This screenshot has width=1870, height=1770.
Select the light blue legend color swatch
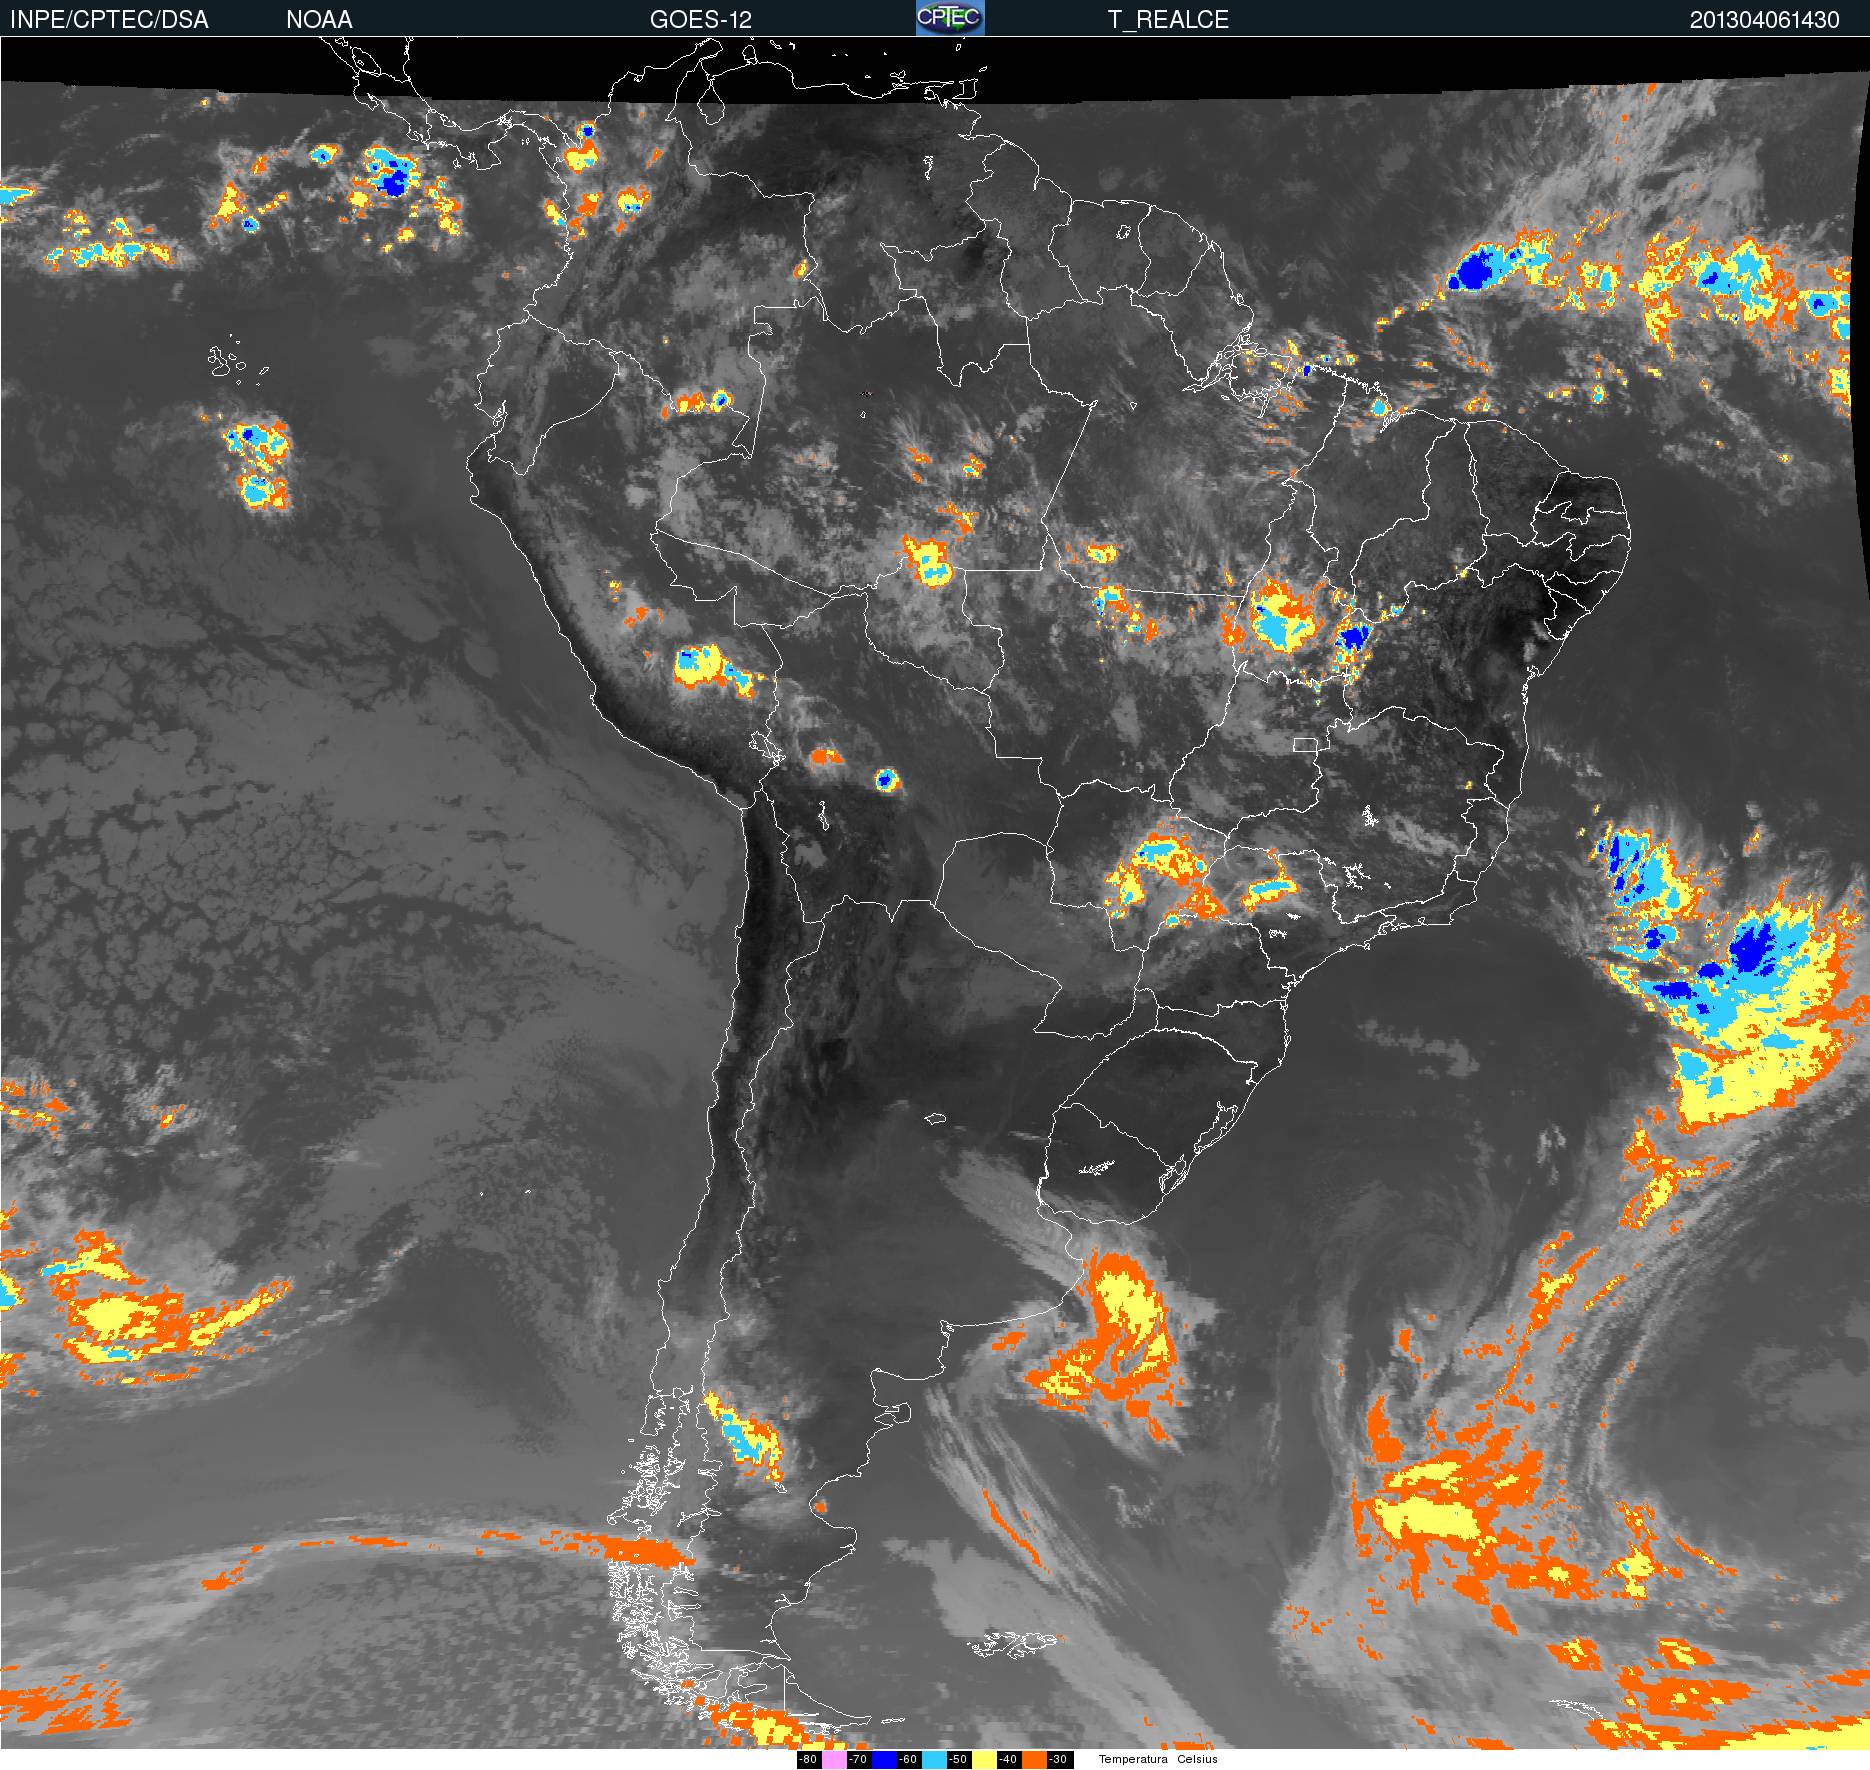coord(934,1760)
